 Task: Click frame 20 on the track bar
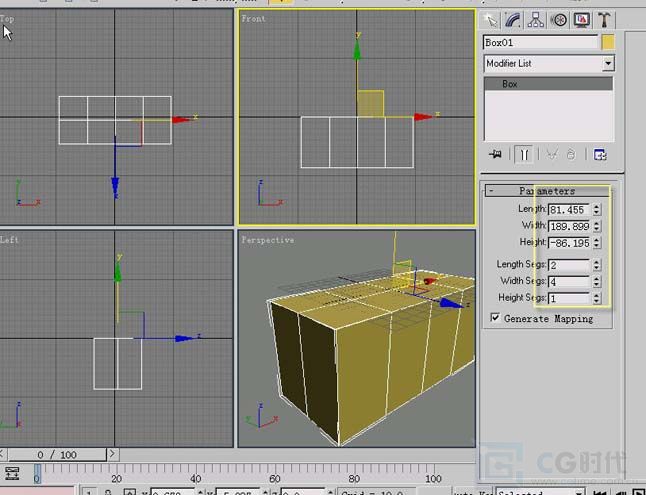point(117,479)
